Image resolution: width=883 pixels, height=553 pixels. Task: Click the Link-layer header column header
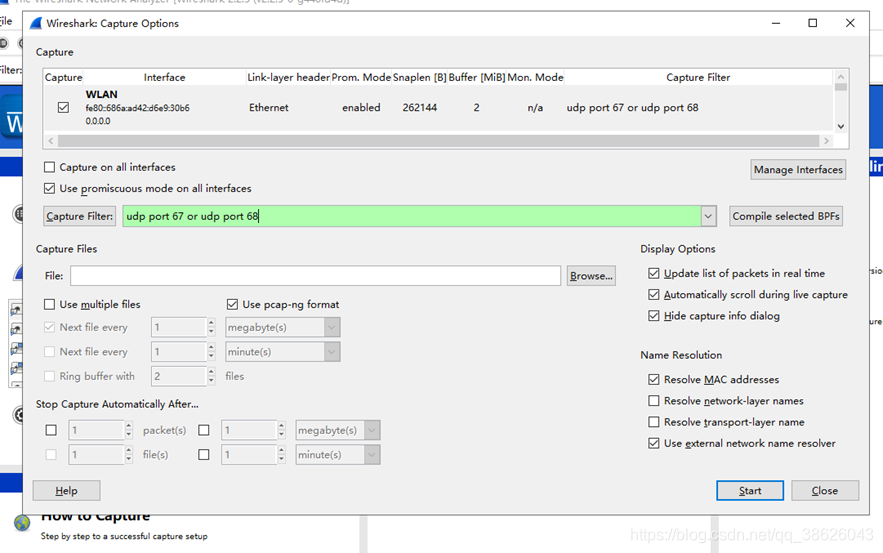pos(288,77)
